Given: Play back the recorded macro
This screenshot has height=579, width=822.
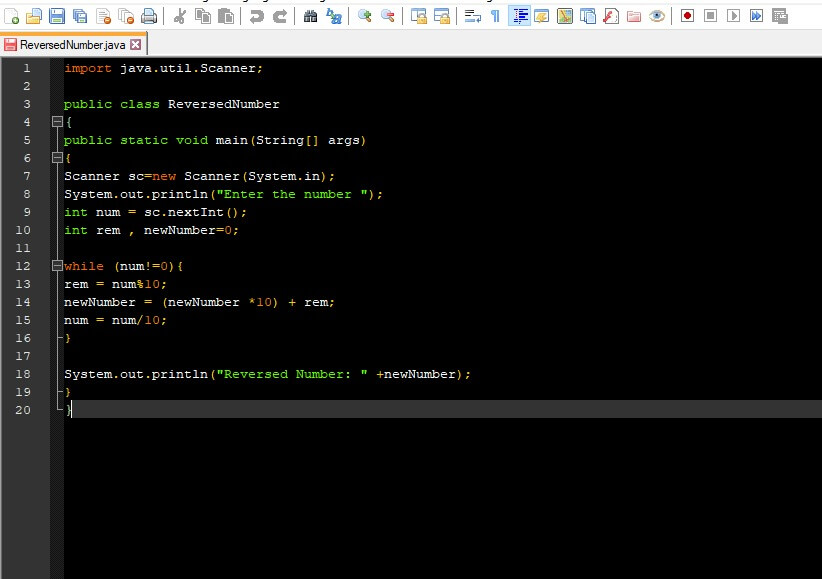Looking at the screenshot, I should [733, 16].
